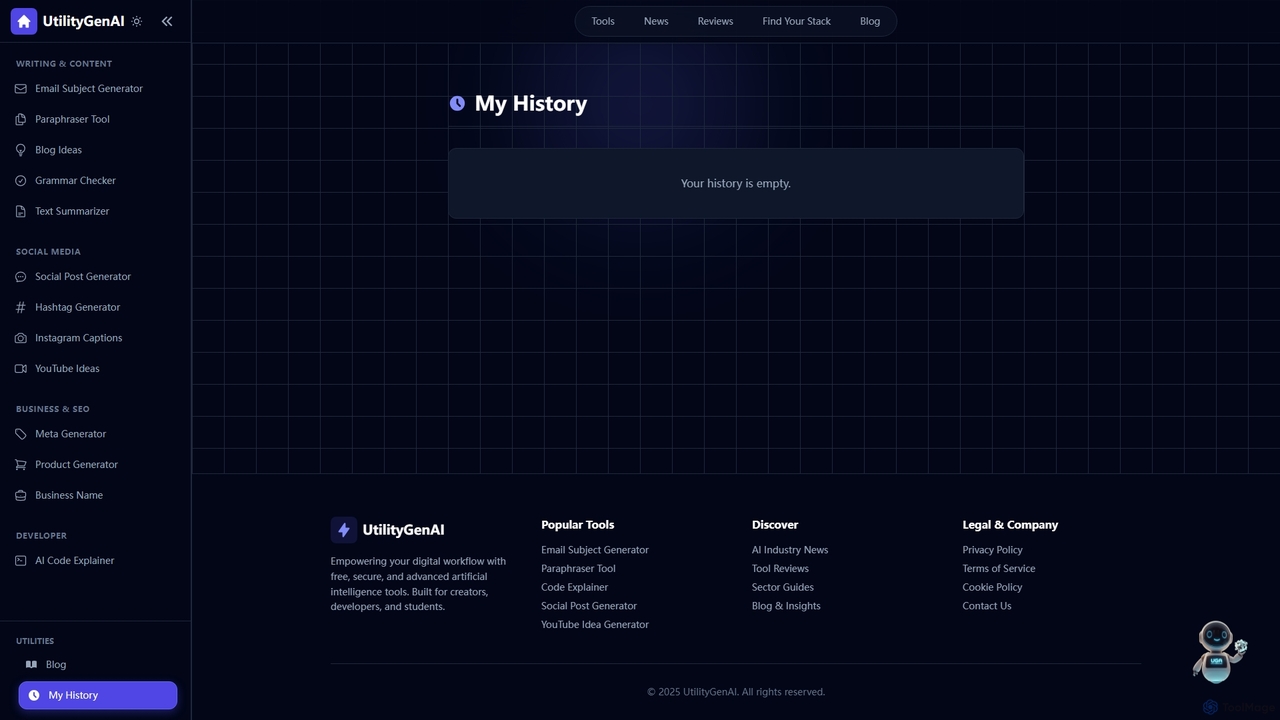Open Cookie Policy footer link
The image size is (1280, 720).
point(992,587)
